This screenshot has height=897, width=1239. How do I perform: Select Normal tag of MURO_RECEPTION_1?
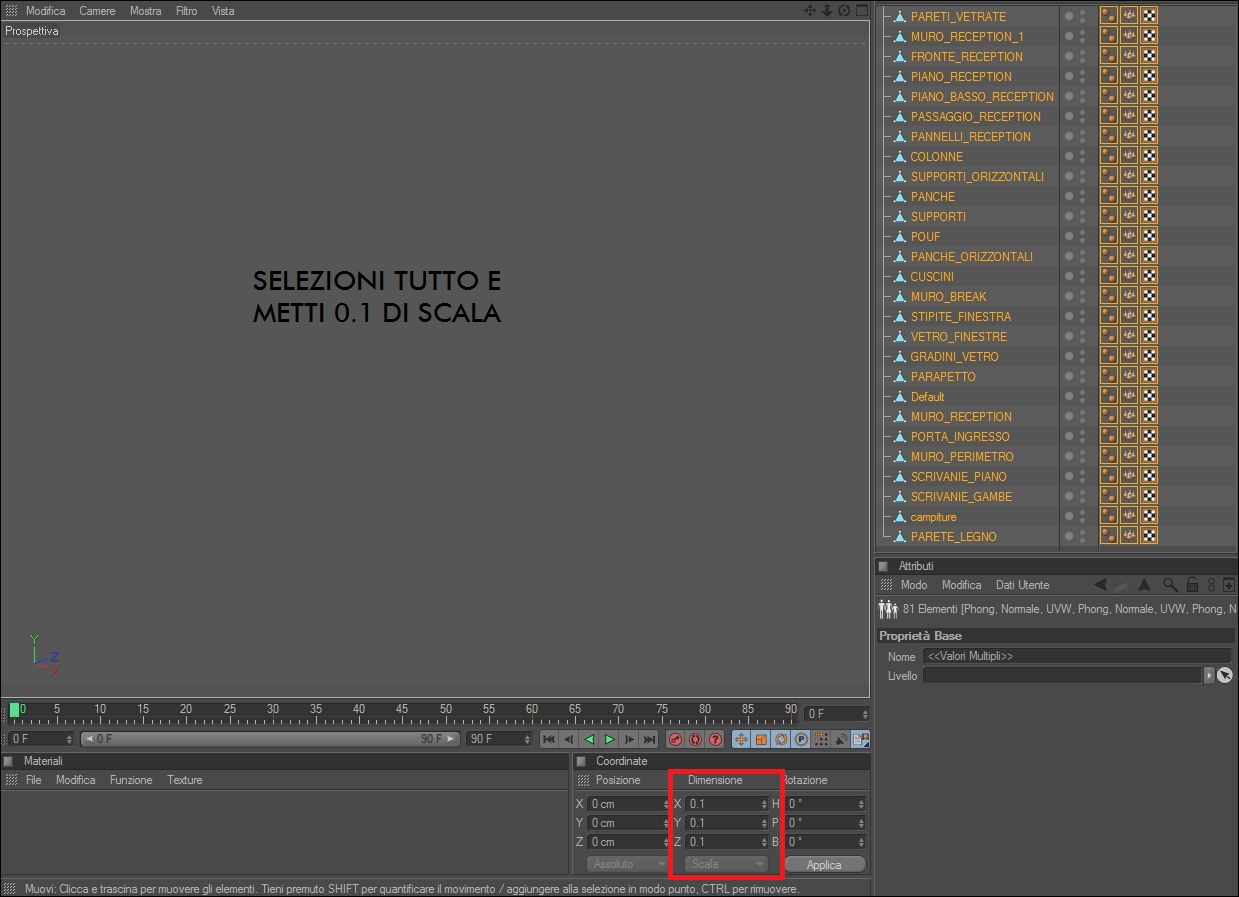tap(1129, 36)
